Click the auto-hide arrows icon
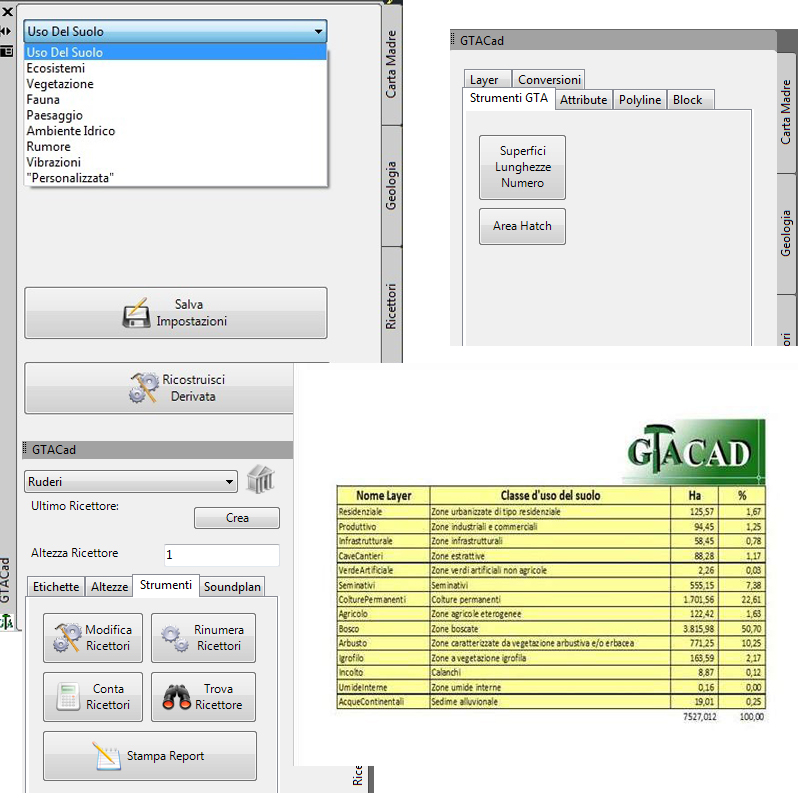 click(6, 31)
